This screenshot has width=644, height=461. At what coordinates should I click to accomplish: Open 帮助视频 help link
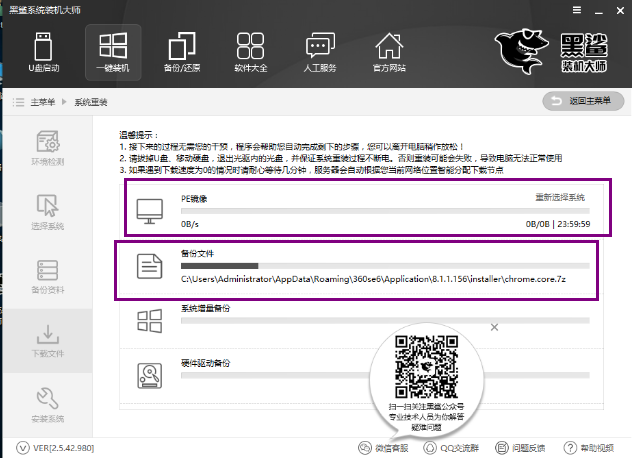tap(594, 448)
